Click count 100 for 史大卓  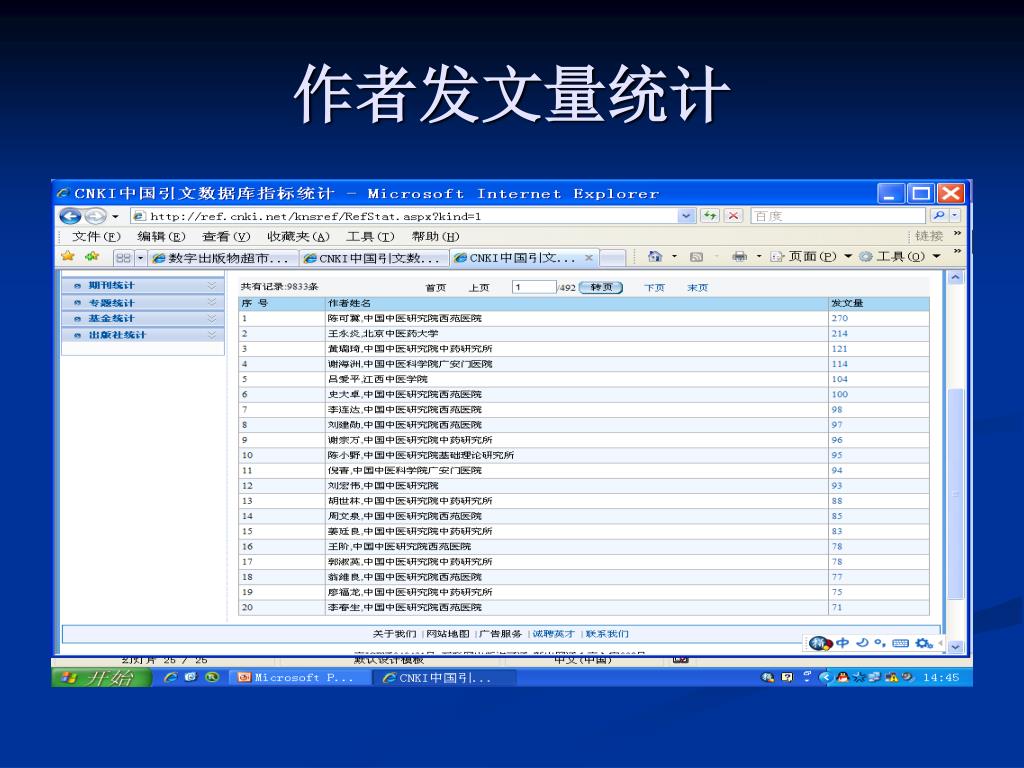(x=840, y=394)
